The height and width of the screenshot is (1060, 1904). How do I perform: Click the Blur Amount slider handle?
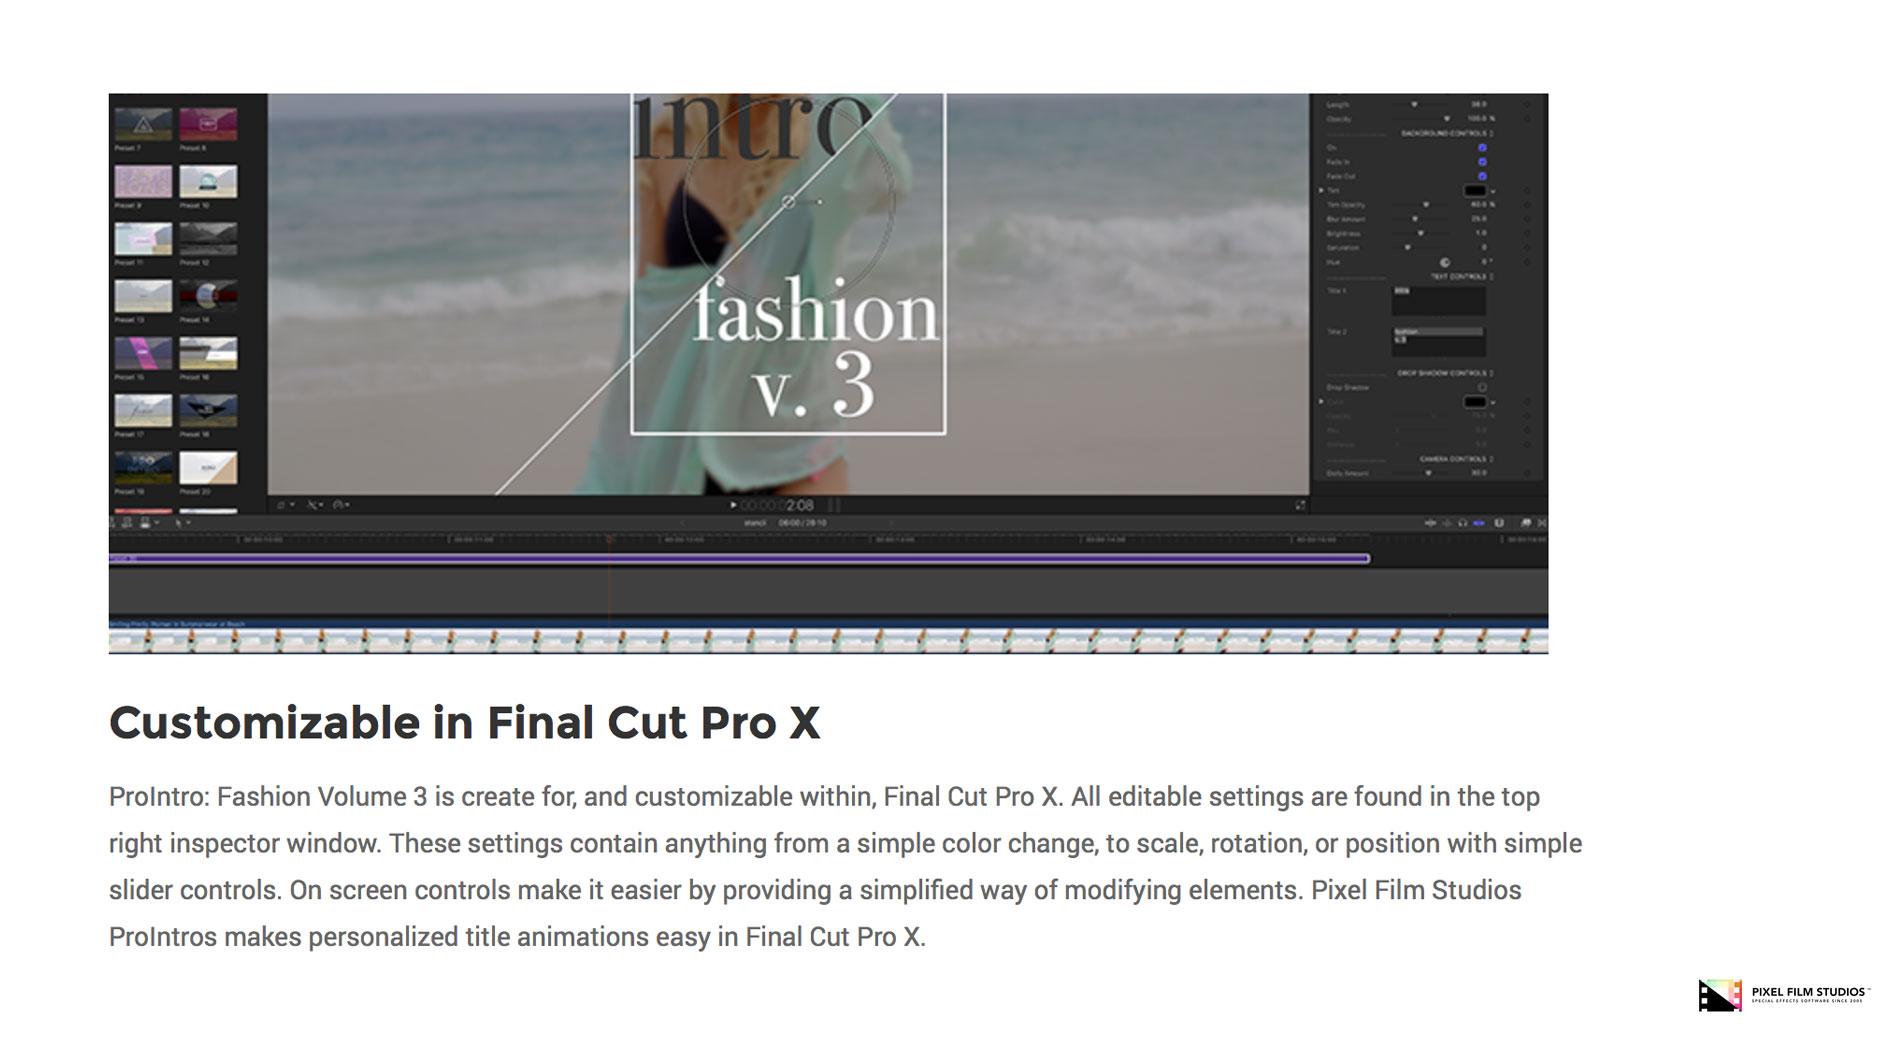pos(1415,219)
